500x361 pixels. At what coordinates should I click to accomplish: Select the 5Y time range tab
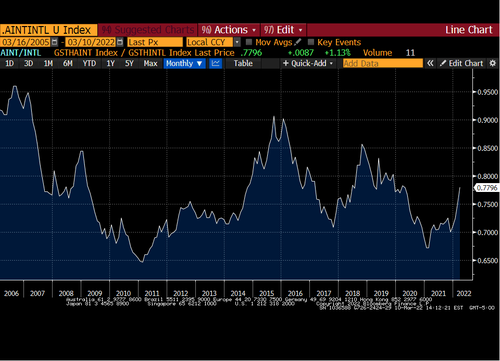click(x=129, y=63)
